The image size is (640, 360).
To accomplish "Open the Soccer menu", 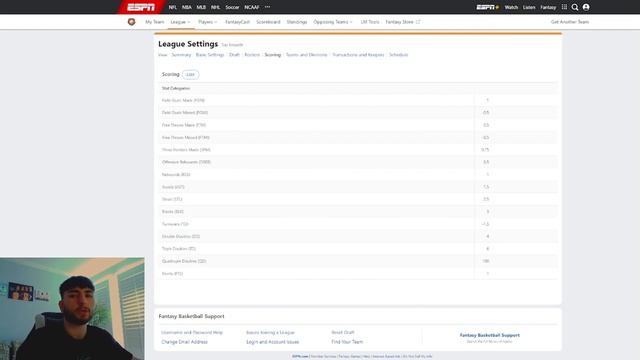I will point(232,7).
